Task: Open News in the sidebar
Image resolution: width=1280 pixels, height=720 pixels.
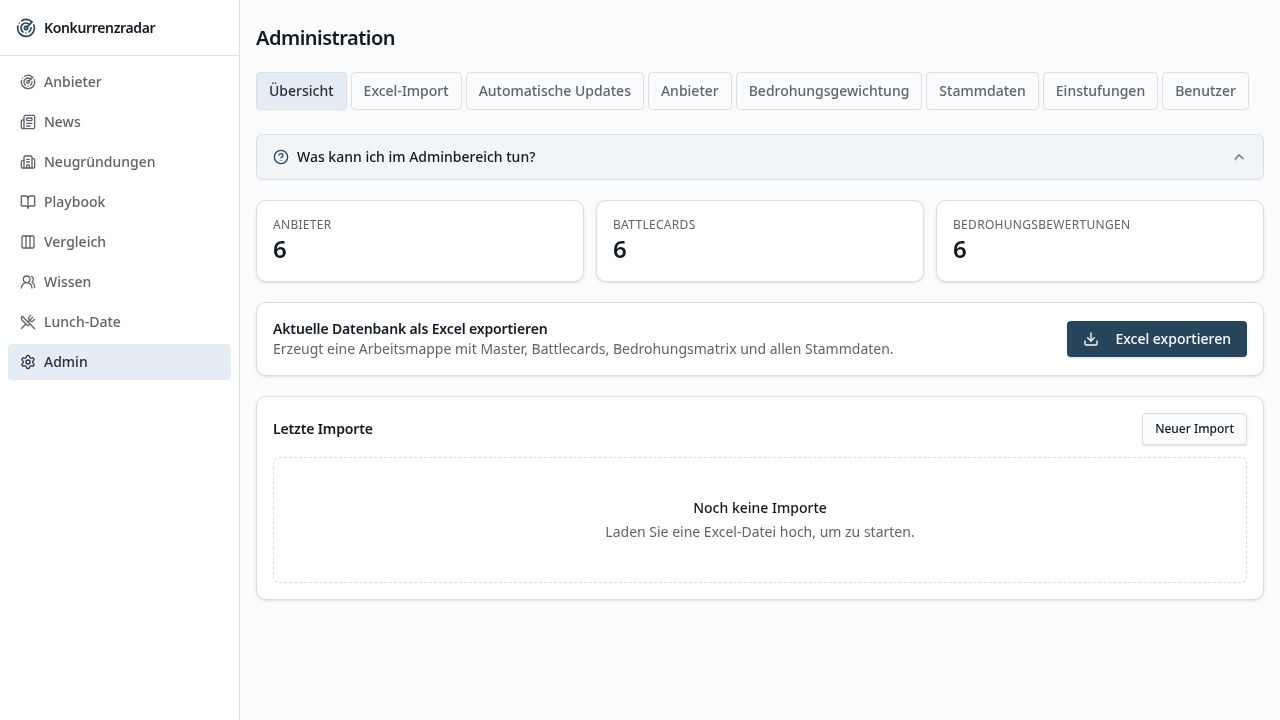Action: point(119,122)
